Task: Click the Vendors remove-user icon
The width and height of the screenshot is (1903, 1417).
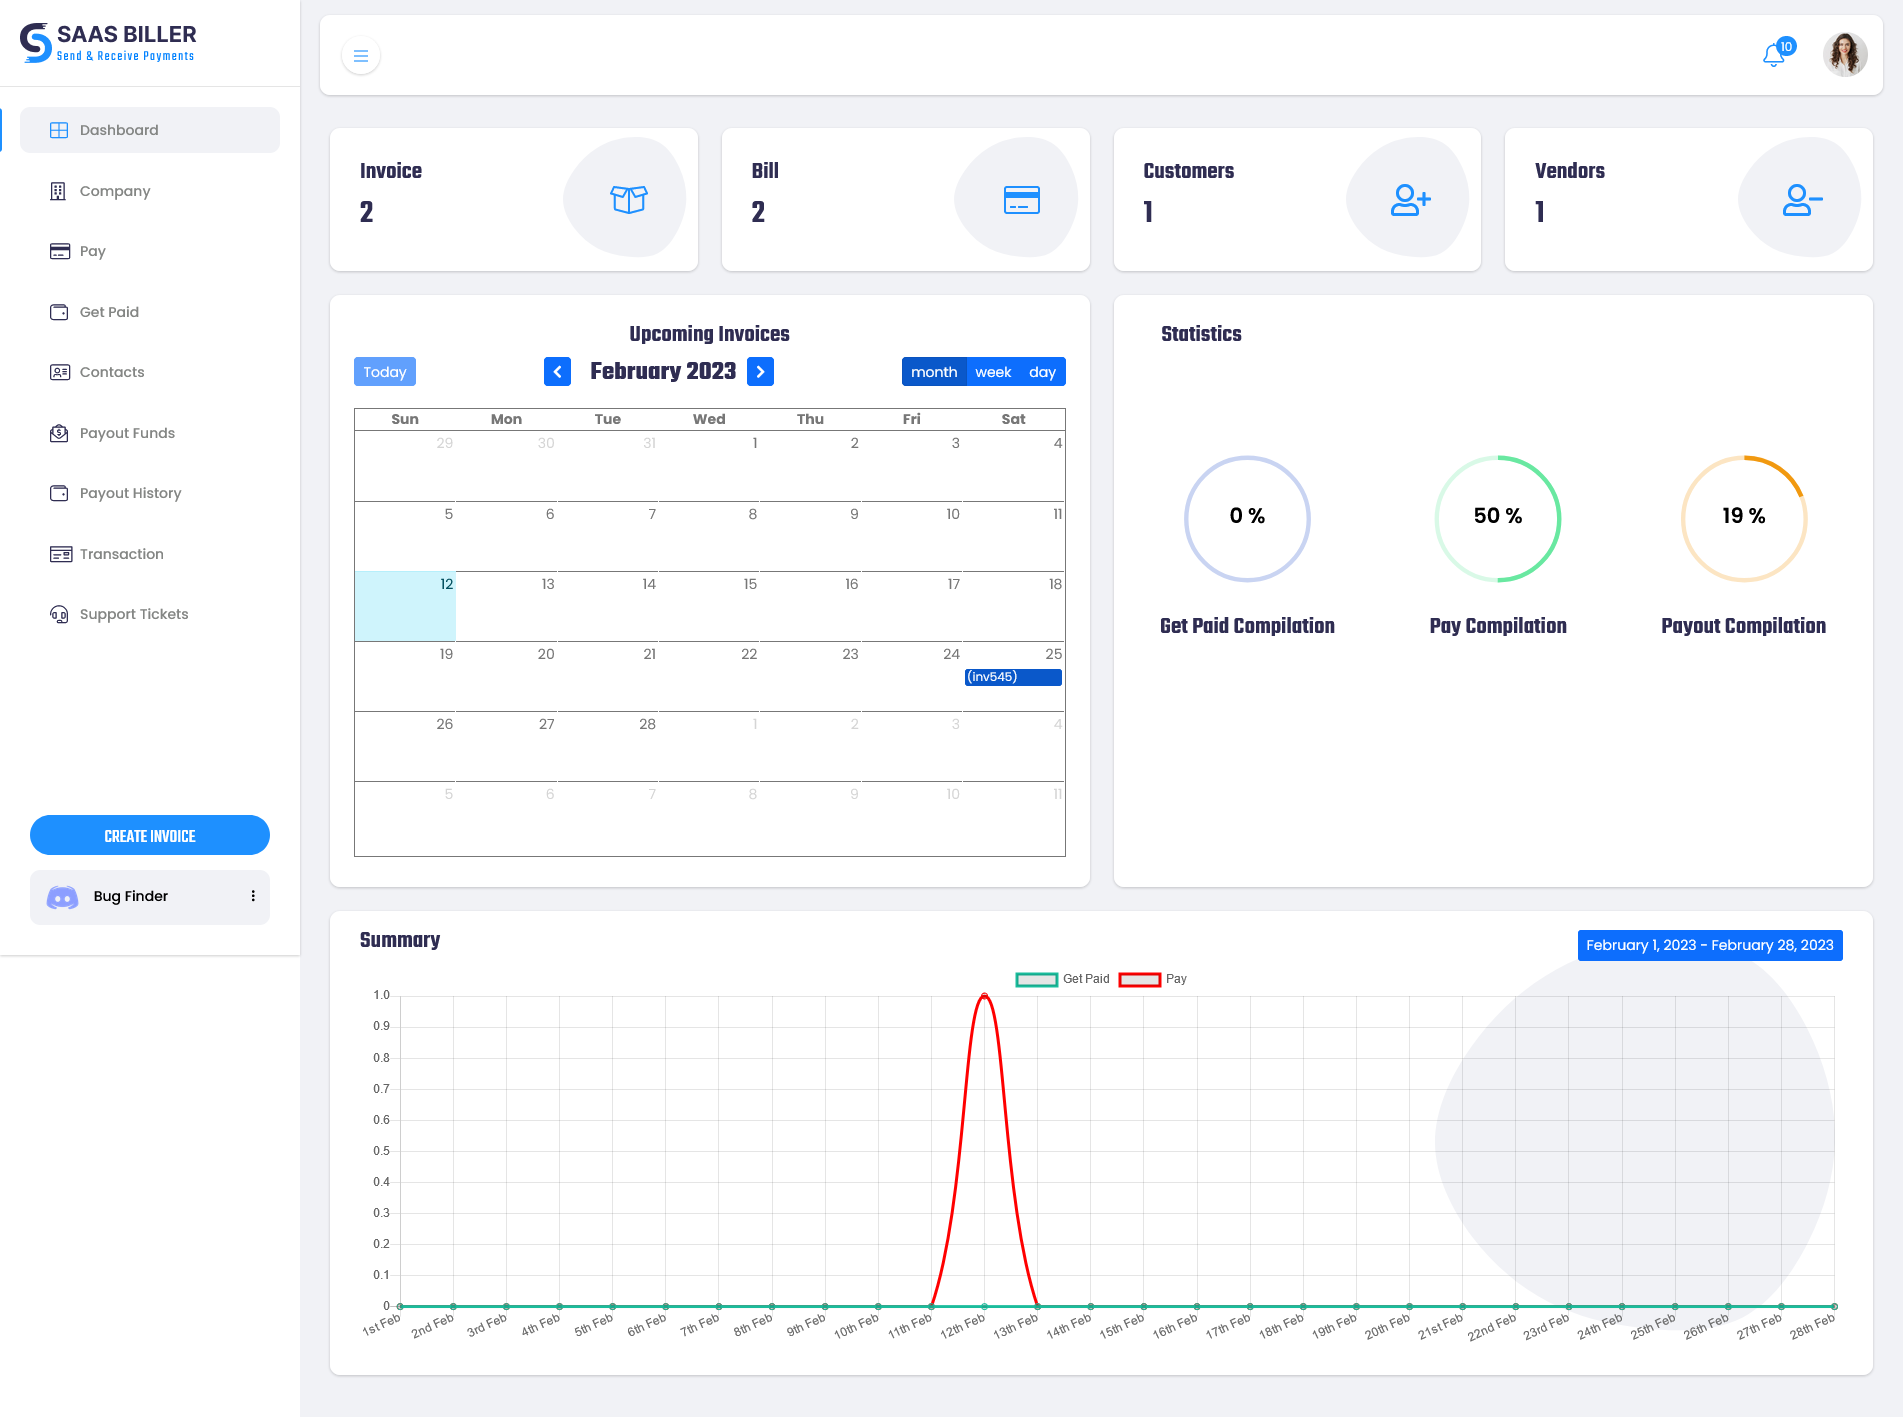Action: click(1802, 200)
